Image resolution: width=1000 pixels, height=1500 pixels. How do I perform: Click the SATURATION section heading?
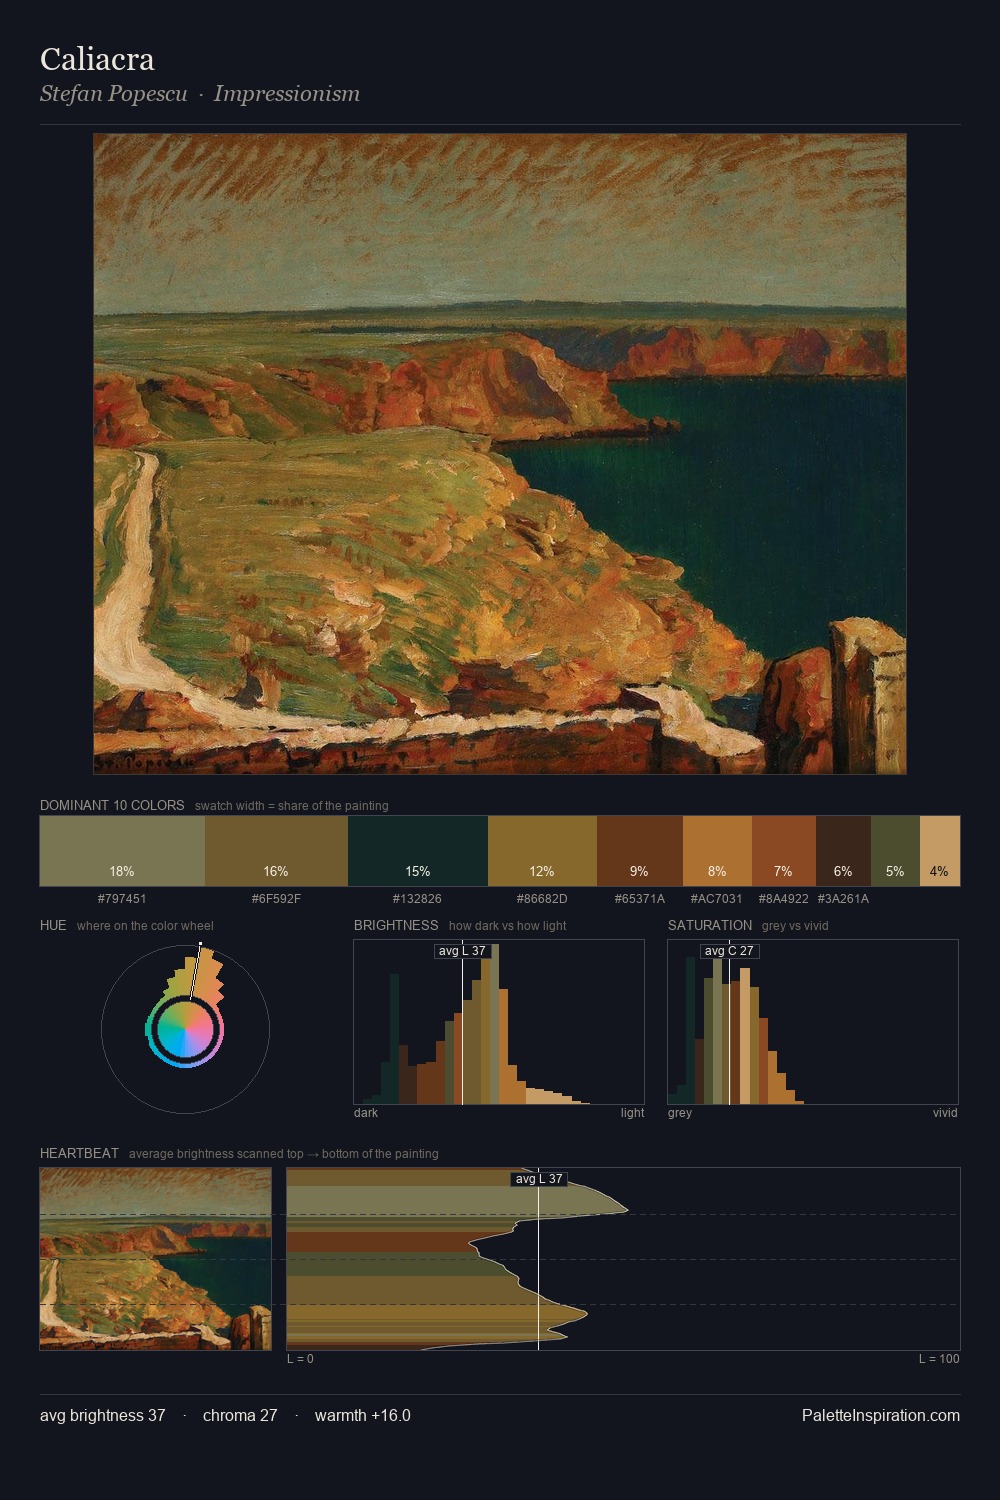pos(710,925)
